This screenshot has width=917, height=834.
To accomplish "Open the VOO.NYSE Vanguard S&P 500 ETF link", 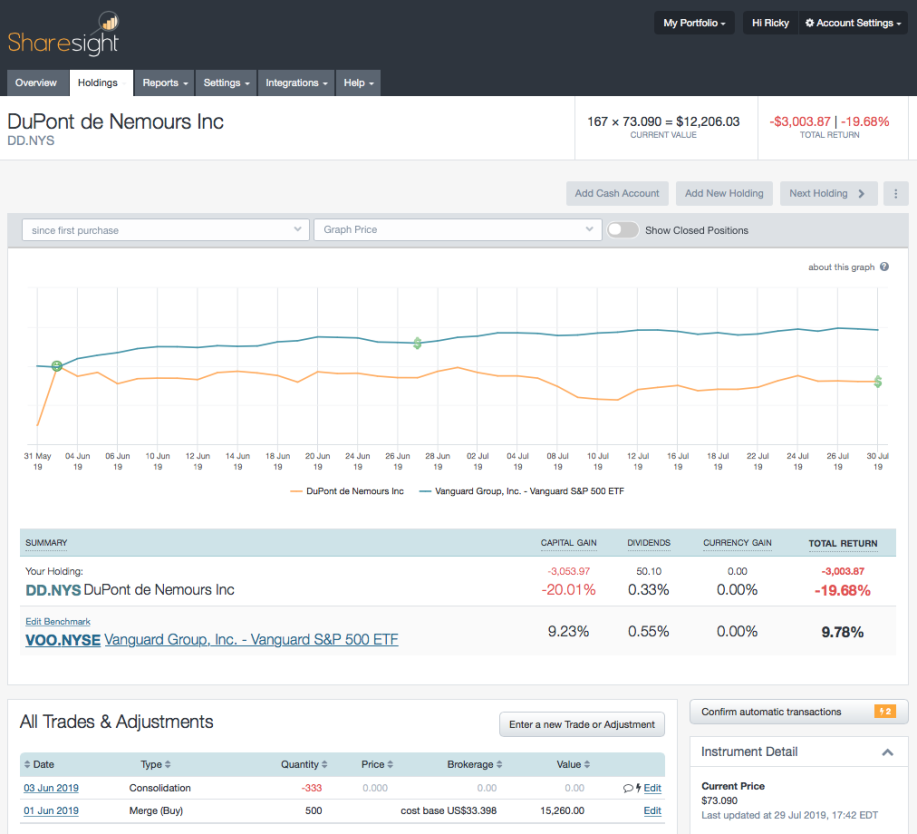I will pyautogui.click(x=212, y=640).
